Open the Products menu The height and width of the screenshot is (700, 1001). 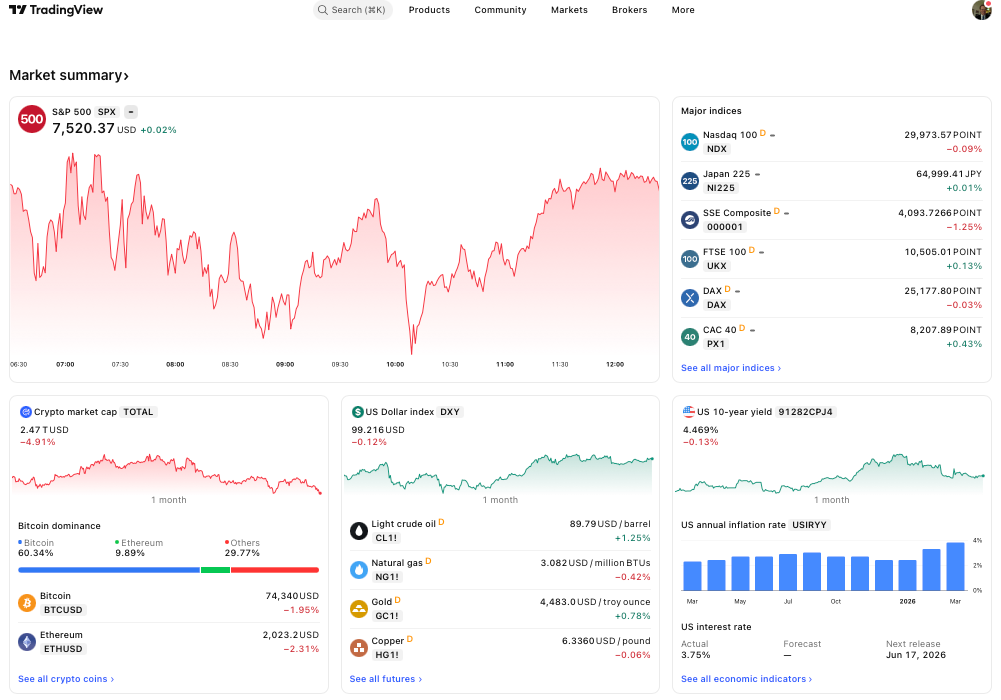[x=429, y=10]
